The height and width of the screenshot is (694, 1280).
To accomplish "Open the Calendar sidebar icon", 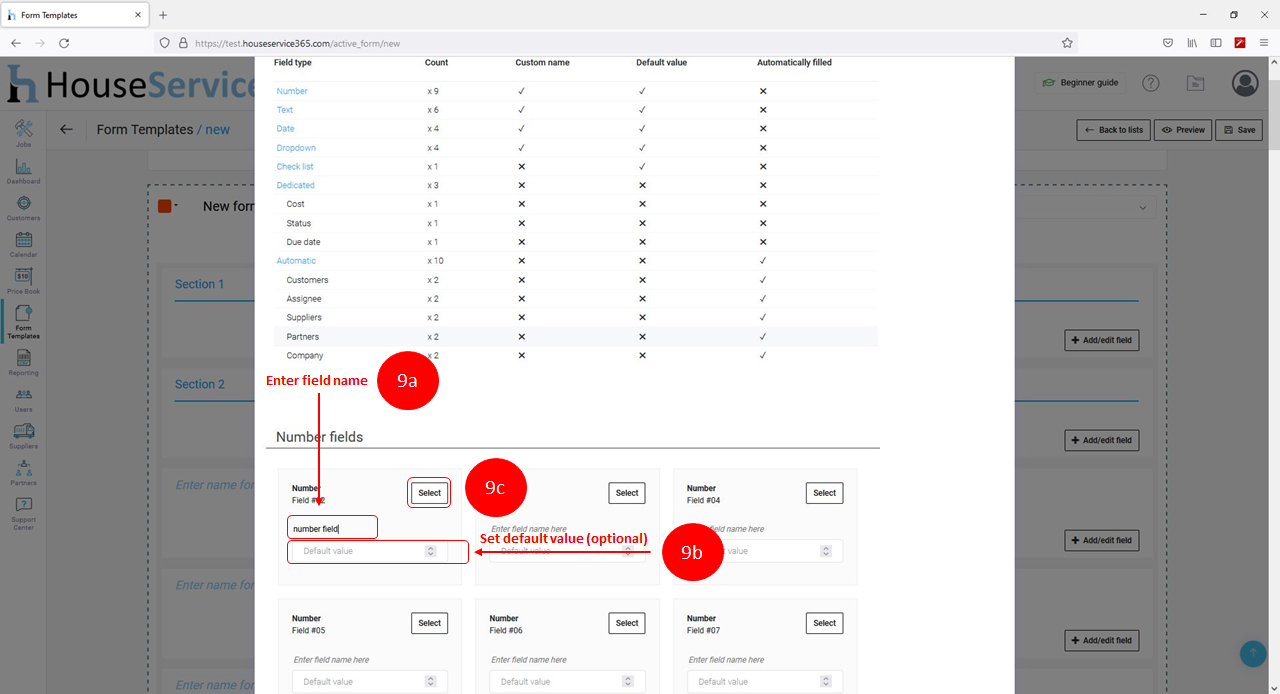I will [x=23, y=244].
